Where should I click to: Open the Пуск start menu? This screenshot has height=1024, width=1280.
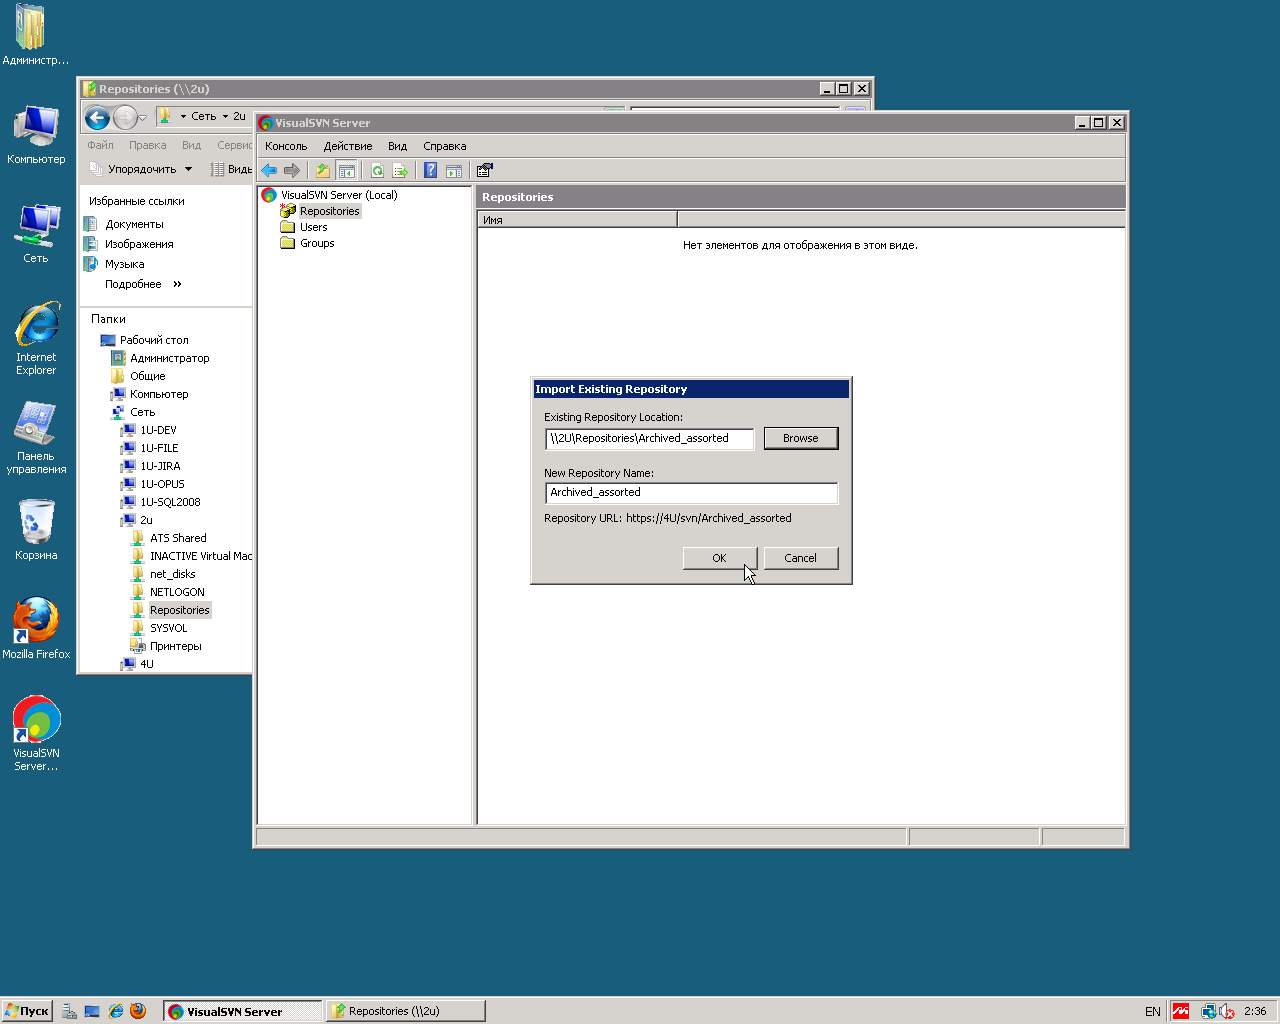[x=27, y=1011]
